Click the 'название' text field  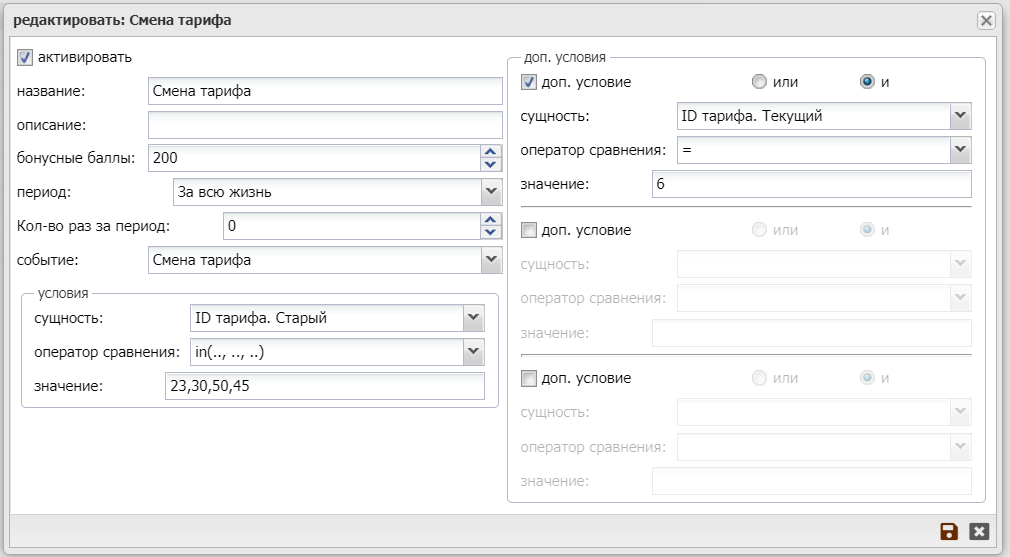[x=324, y=92]
